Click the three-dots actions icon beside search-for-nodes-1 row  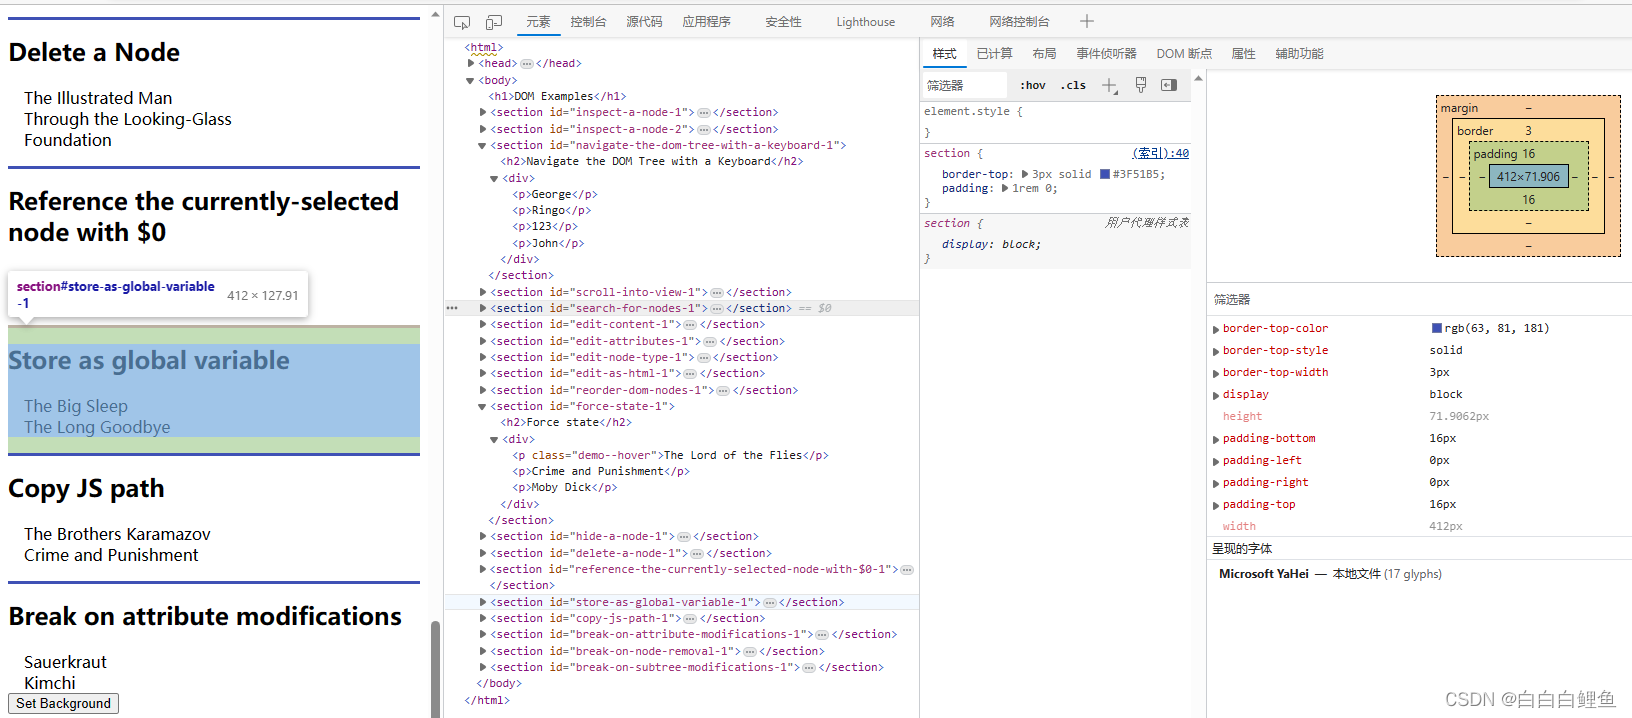452,308
